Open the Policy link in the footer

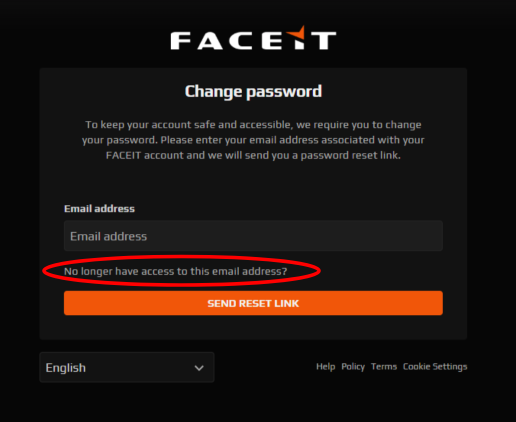tap(353, 367)
